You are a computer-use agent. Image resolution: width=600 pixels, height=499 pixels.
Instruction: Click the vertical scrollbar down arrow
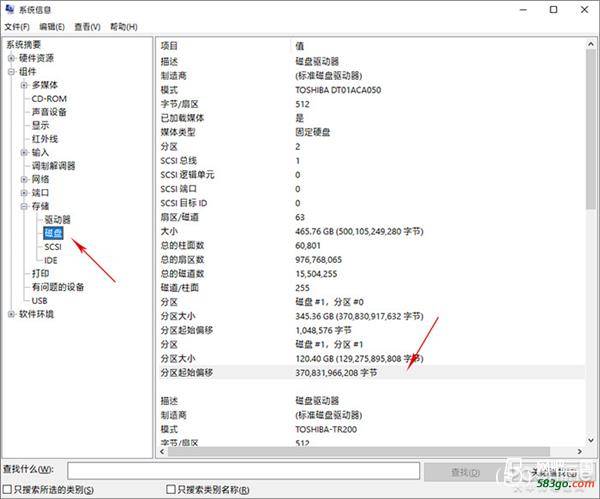[x=591, y=440]
